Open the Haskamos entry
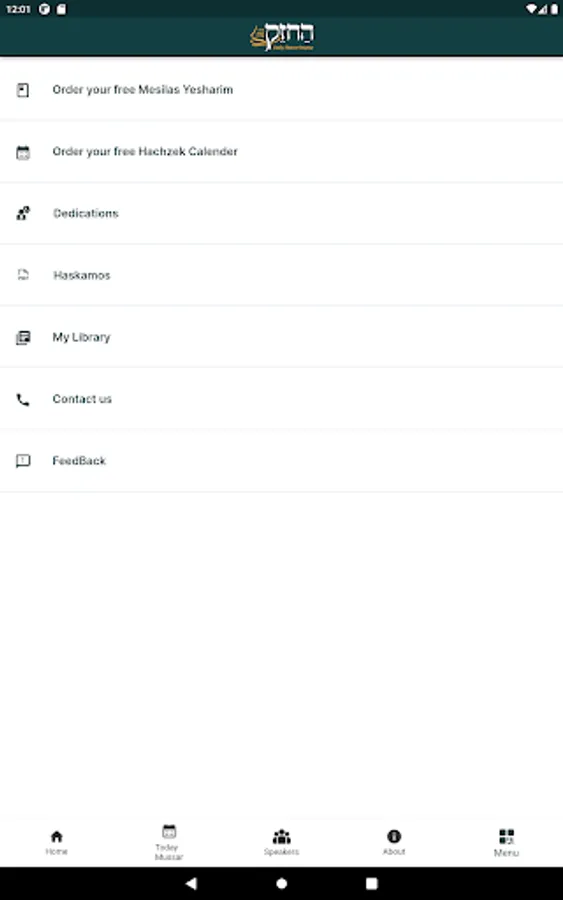 (x=281, y=275)
